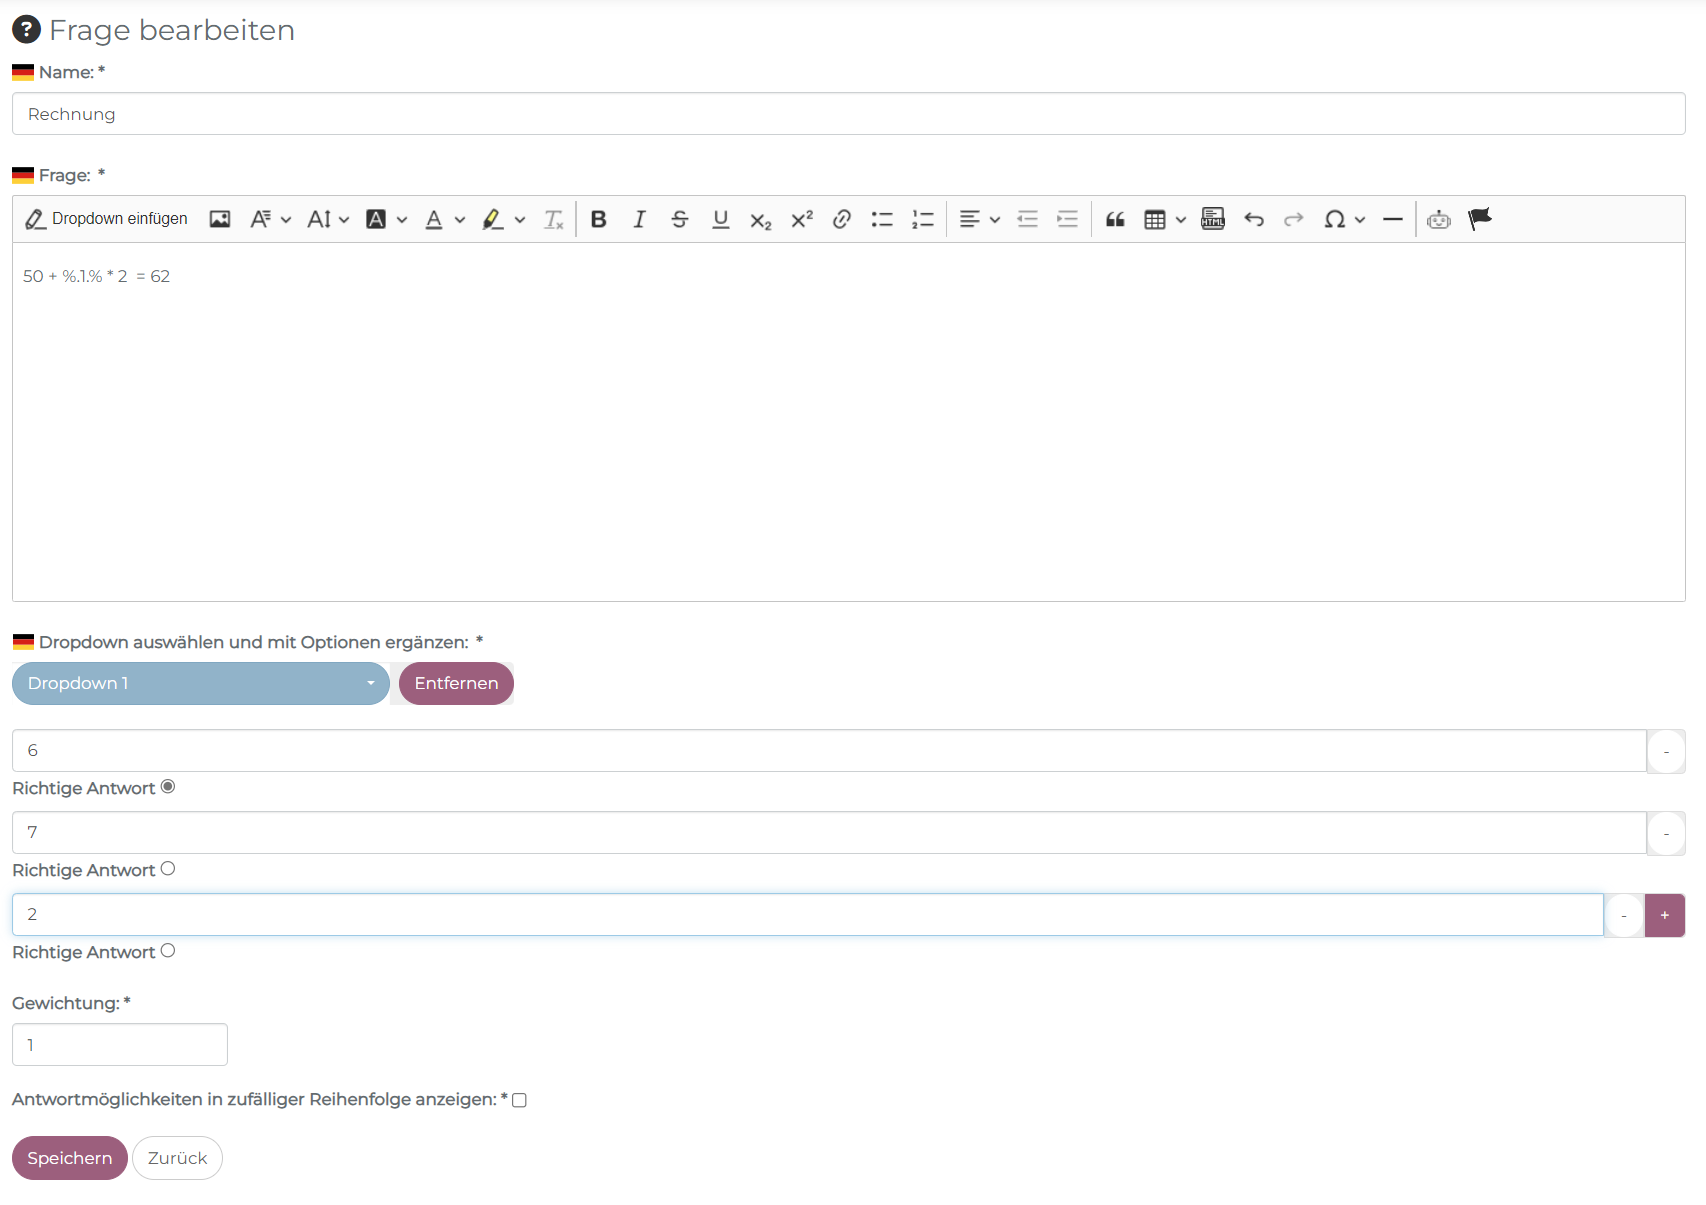Click the Entfernen button
Viewport: 1706px width, 1205px height.
tap(456, 683)
